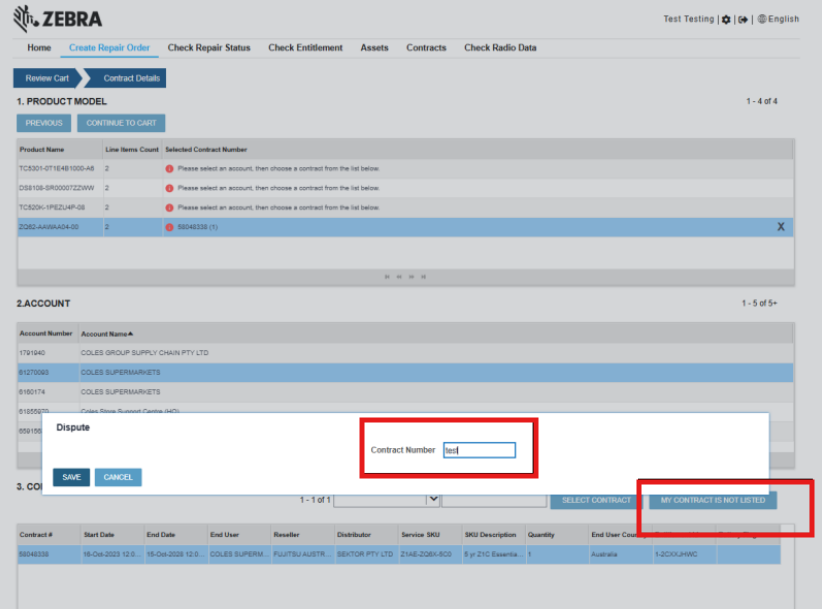
Task: Click the contract search text box
Action: [x=494, y=499]
